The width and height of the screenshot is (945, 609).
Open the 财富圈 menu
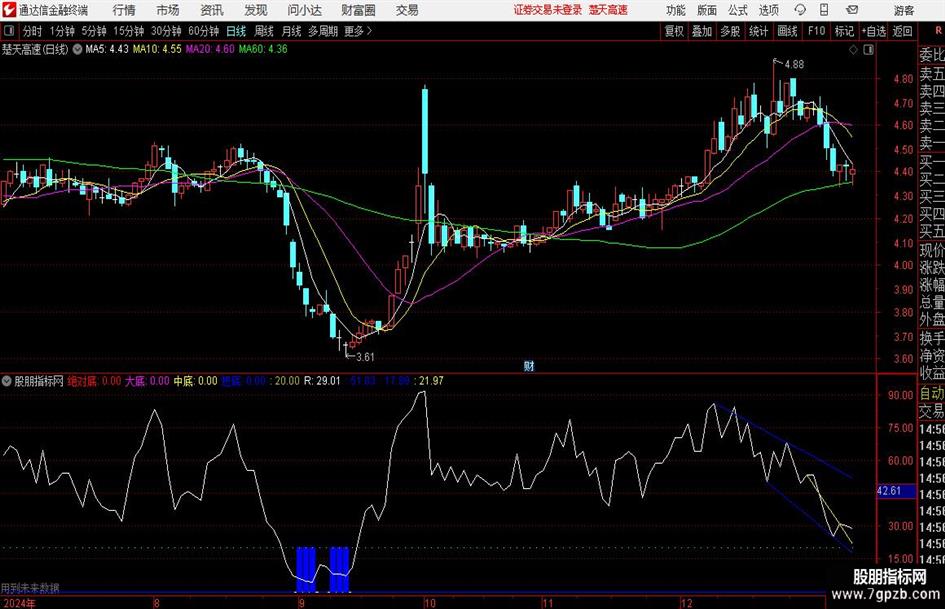coord(358,10)
